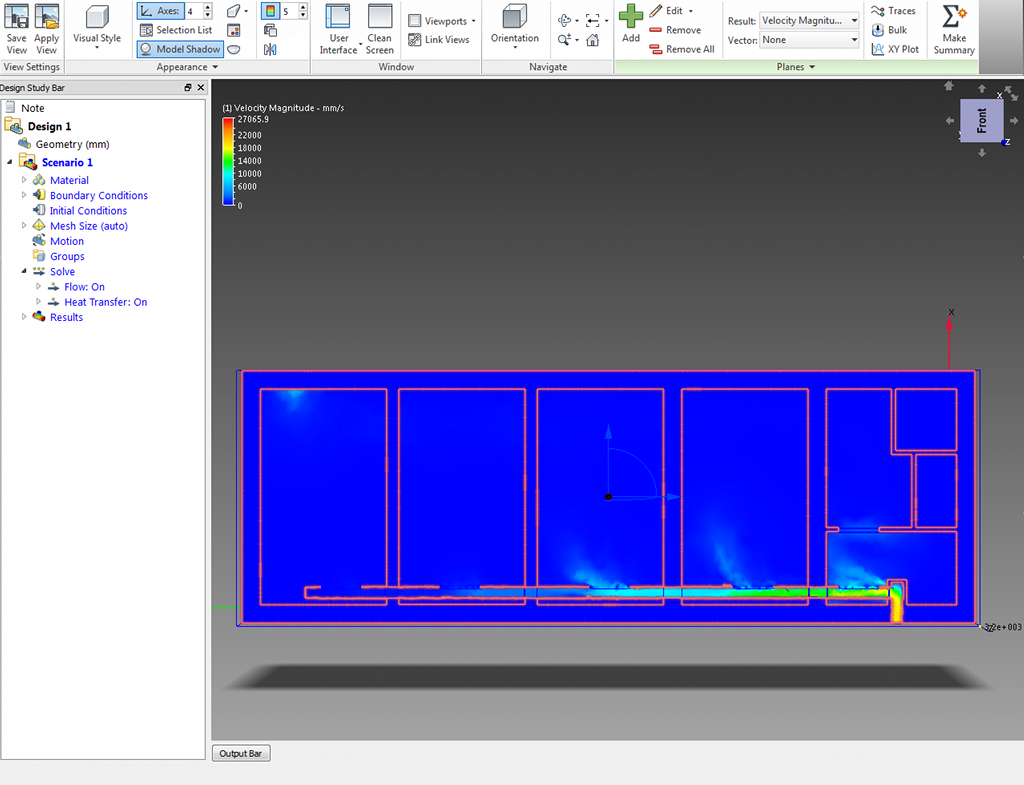Expand the Flow: On node
1024x785 pixels.
coord(39,286)
